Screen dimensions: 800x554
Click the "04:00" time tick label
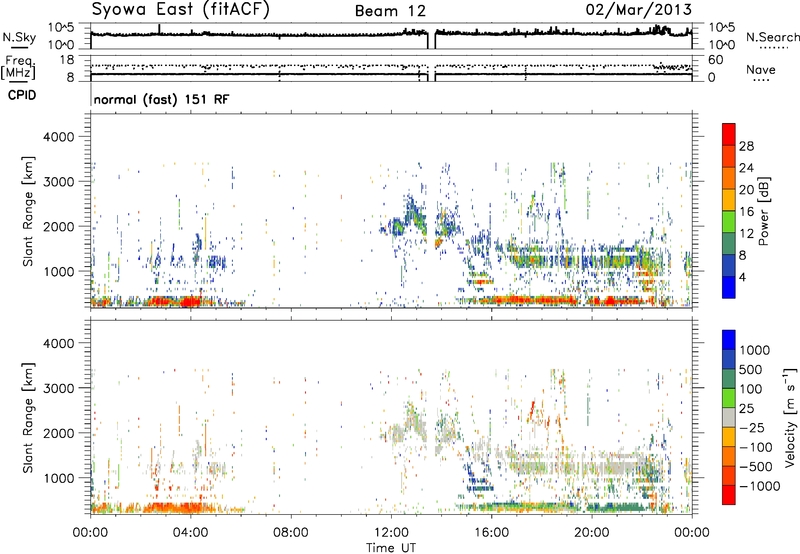(x=190, y=533)
